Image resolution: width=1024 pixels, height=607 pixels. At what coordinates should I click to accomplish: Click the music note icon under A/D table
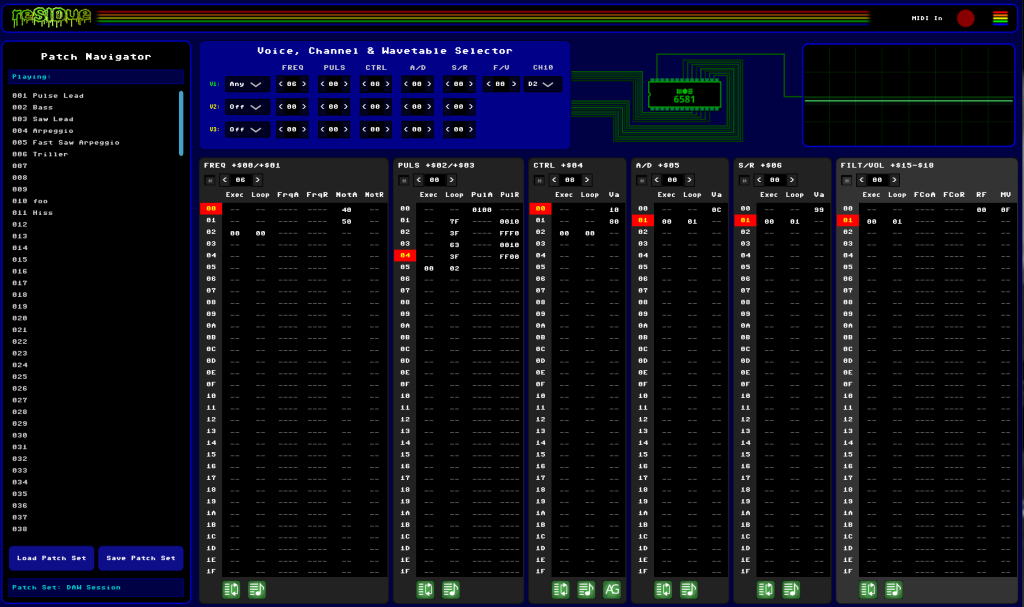(x=689, y=590)
